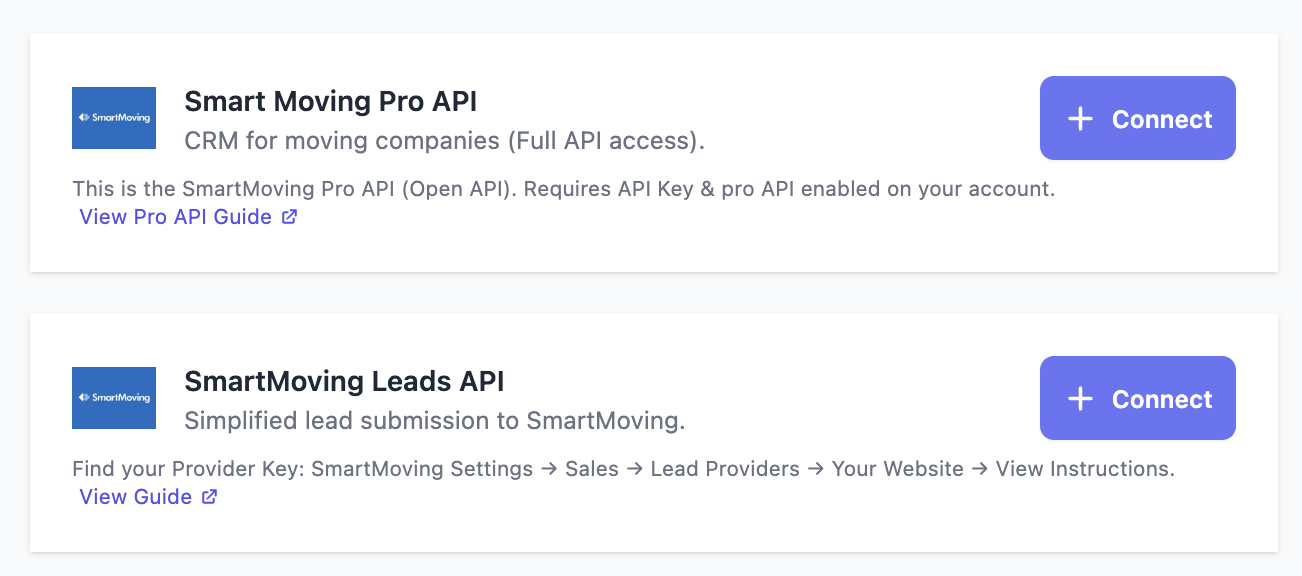The height and width of the screenshot is (576, 1302).
Task: Select the Smart Moving Pro API title
Action: (331, 101)
